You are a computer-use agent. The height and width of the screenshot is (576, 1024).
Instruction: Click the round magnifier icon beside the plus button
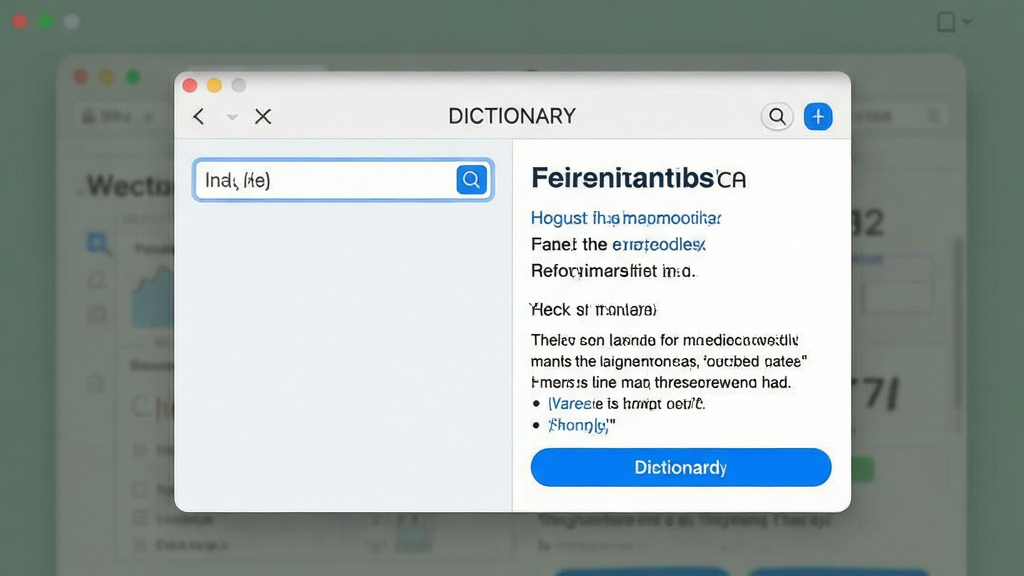777,117
